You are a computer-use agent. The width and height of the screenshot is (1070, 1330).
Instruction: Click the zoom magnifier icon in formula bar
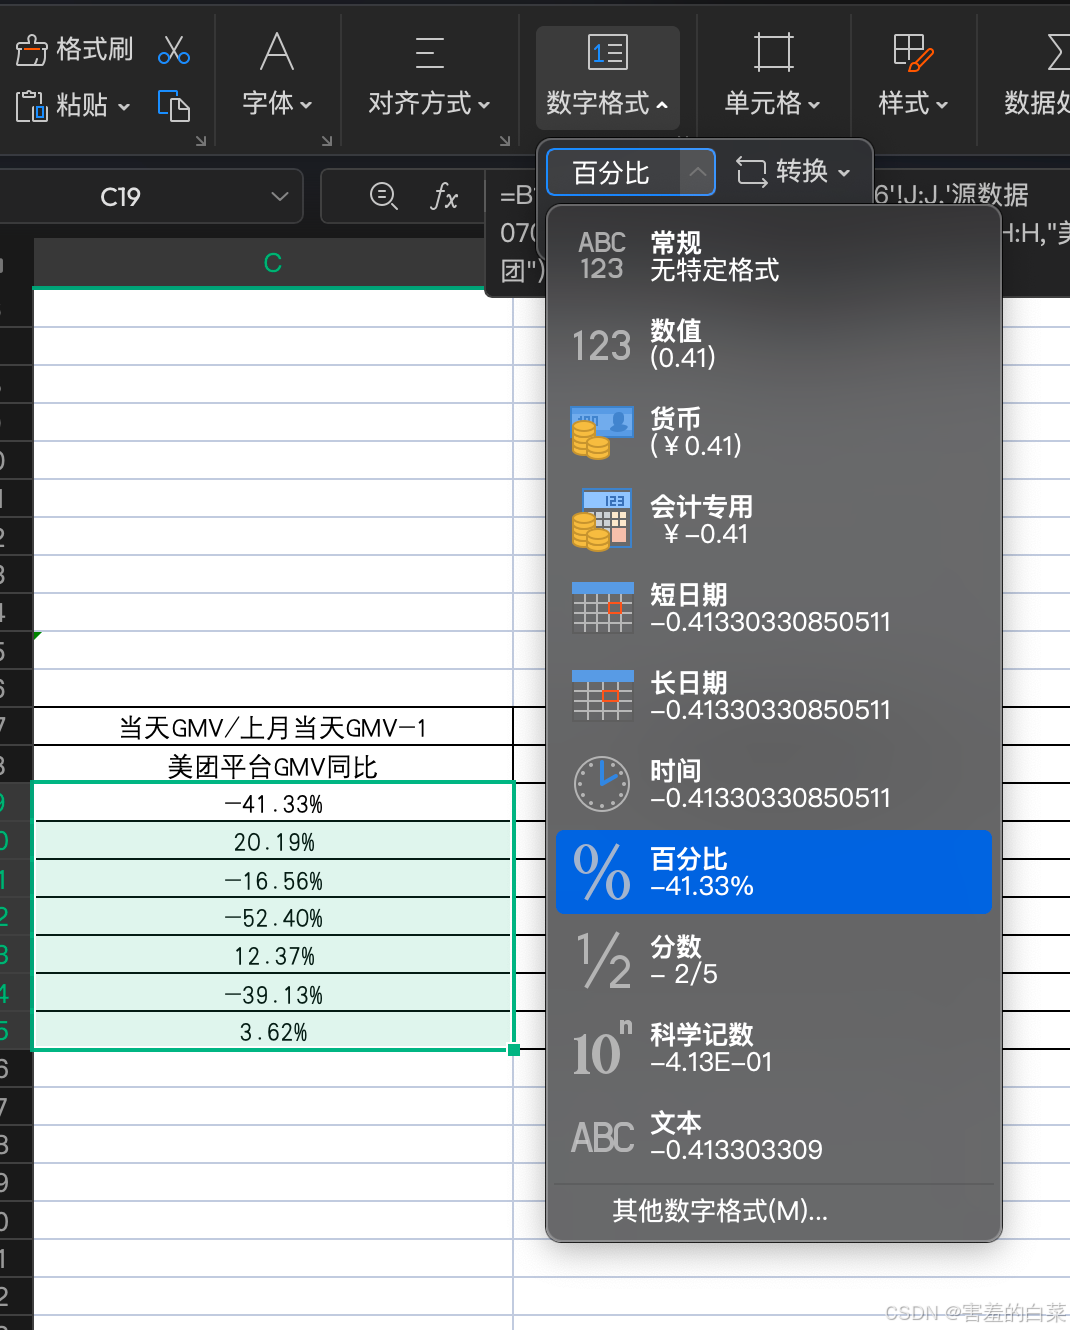tap(383, 196)
